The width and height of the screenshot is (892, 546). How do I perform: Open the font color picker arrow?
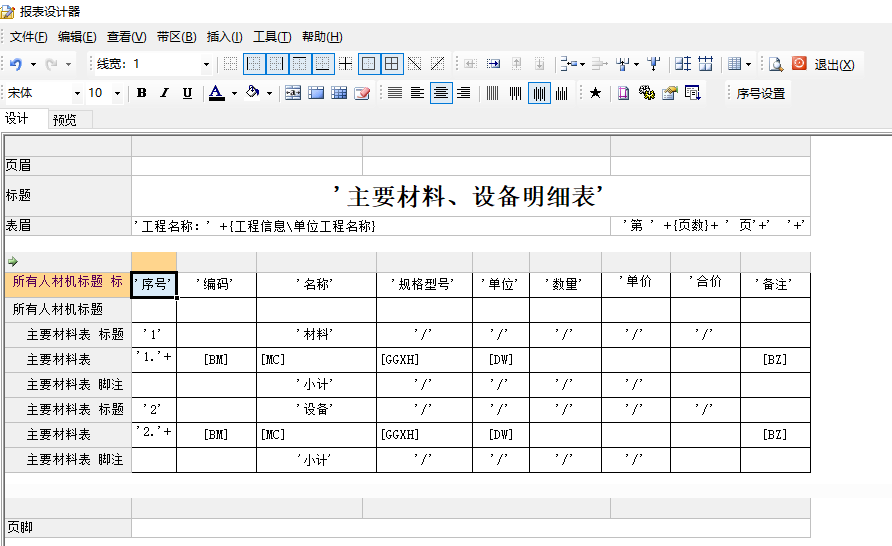click(234, 93)
